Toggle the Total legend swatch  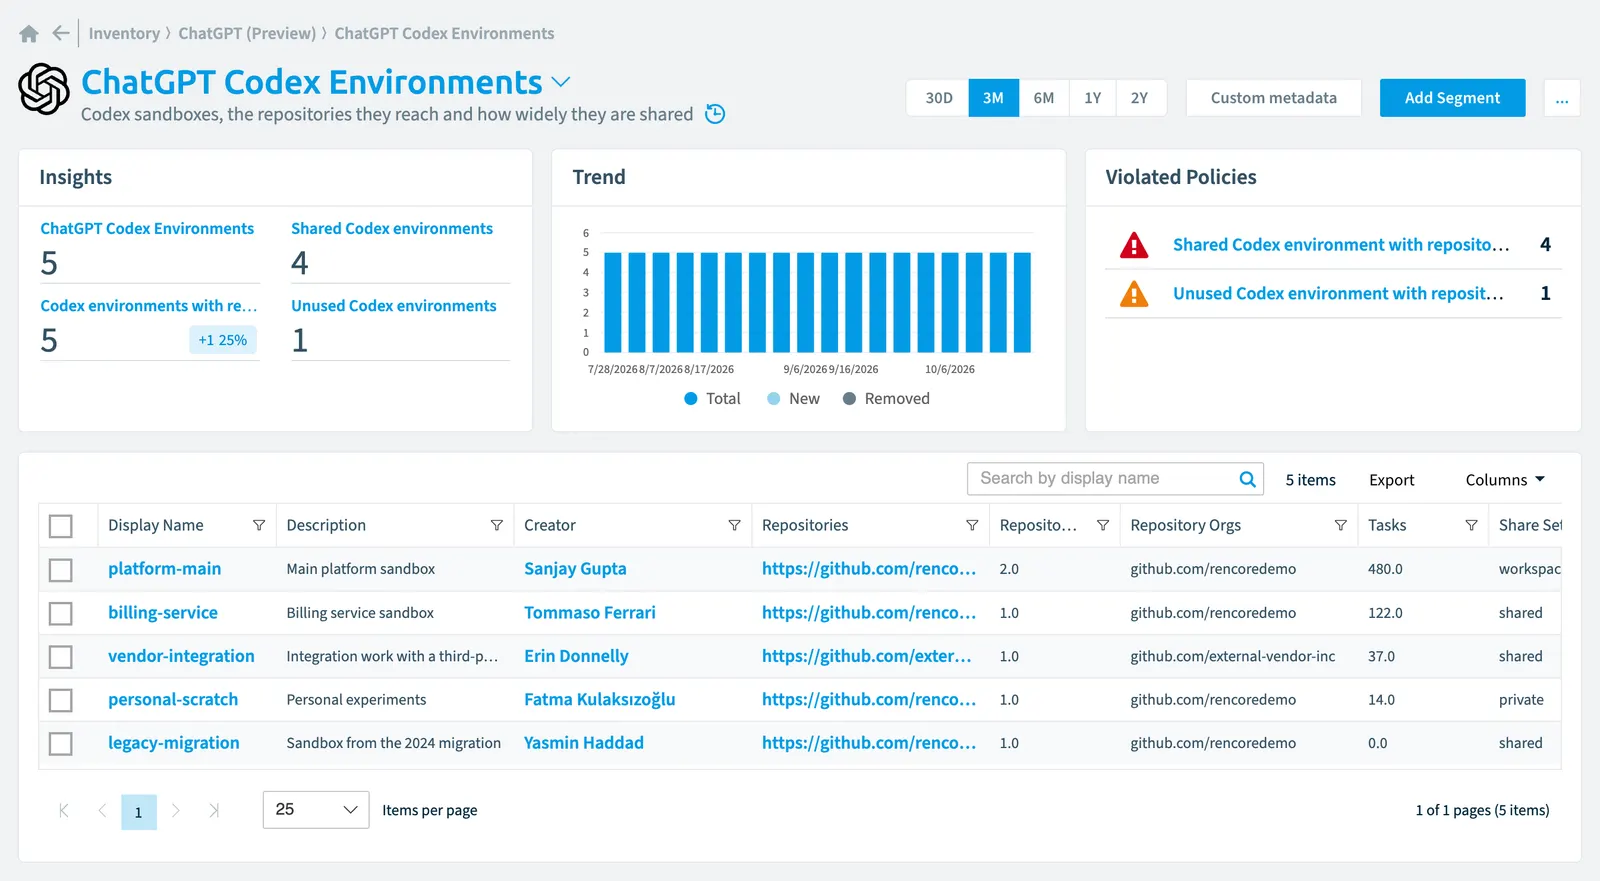pyautogui.click(x=691, y=399)
